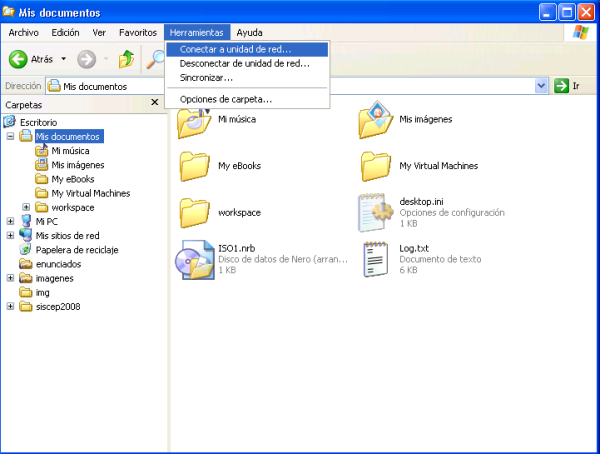The image size is (600, 454).
Task: Open the ISO1.nrb Nero disc file
Action: coord(193,261)
